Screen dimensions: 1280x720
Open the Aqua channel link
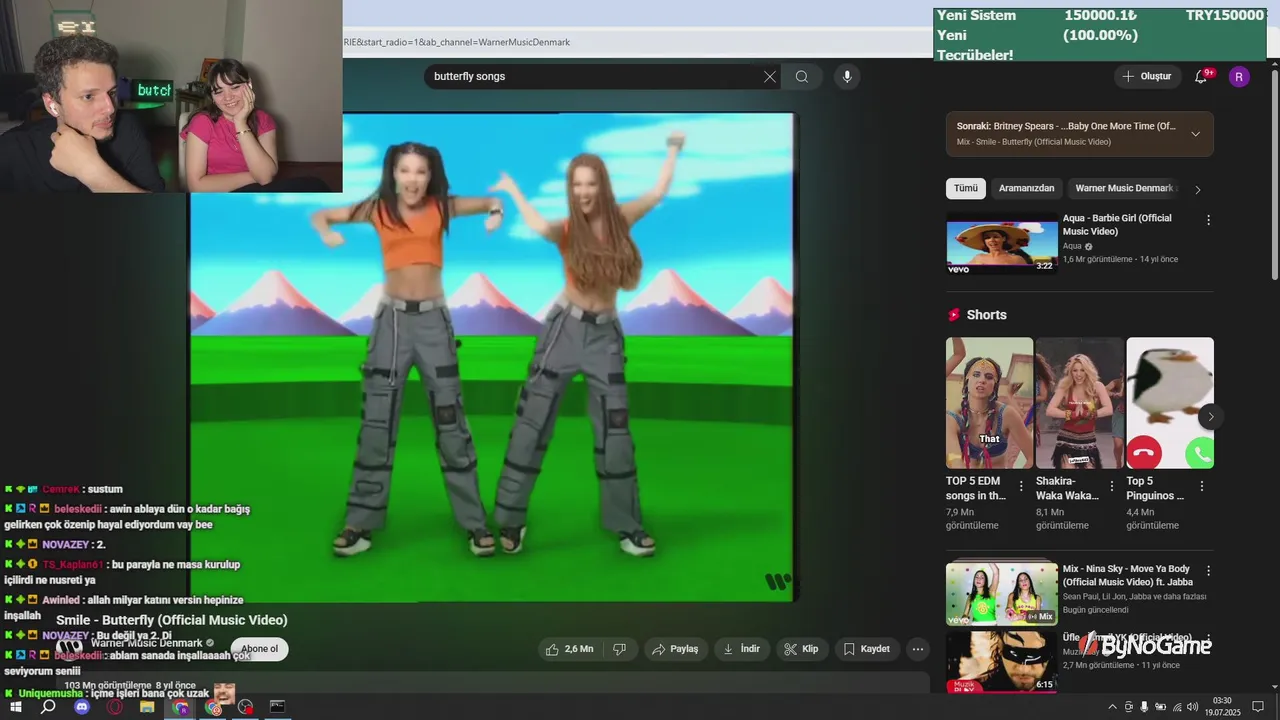[x=1072, y=246]
